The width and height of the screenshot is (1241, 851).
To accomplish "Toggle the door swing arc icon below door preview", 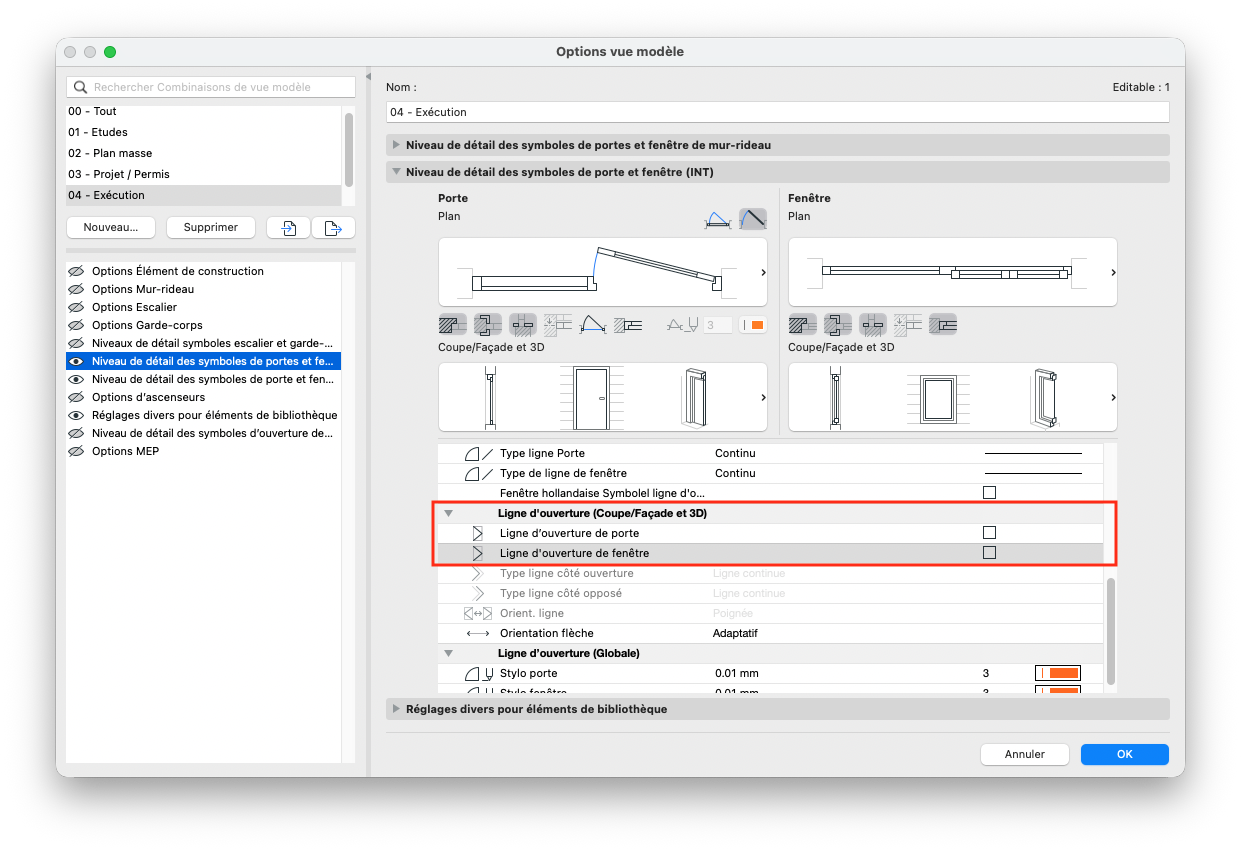I will [x=593, y=324].
